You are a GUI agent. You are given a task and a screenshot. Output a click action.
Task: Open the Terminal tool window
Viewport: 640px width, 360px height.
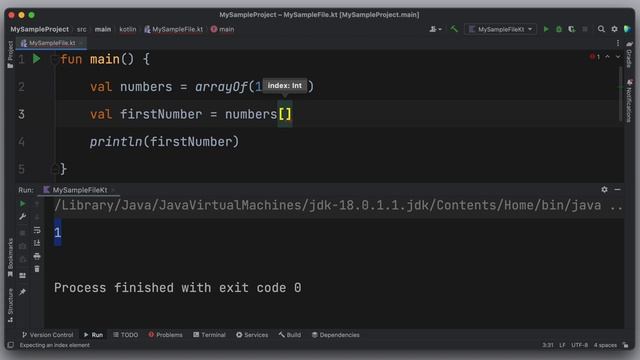click(209, 335)
